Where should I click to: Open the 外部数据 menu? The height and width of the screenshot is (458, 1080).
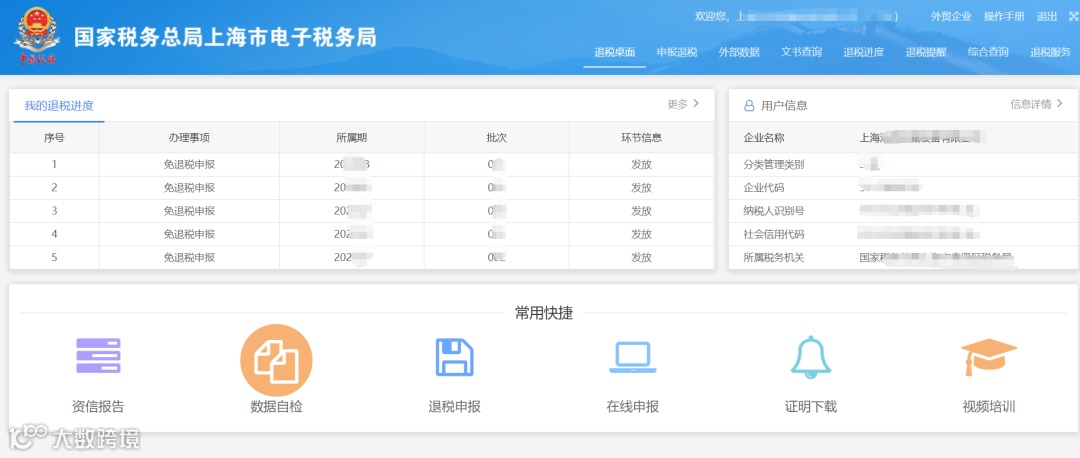point(739,52)
